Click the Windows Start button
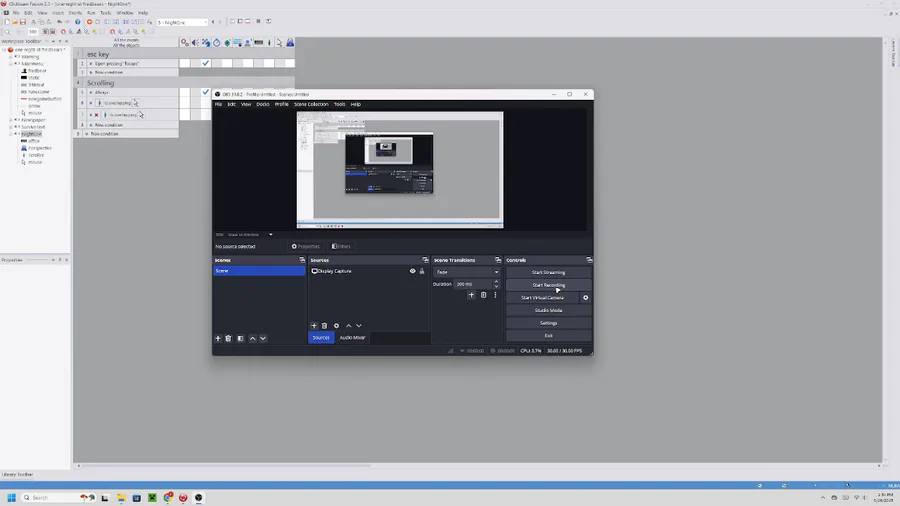900x506 pixels. click(x=11, y=497)
